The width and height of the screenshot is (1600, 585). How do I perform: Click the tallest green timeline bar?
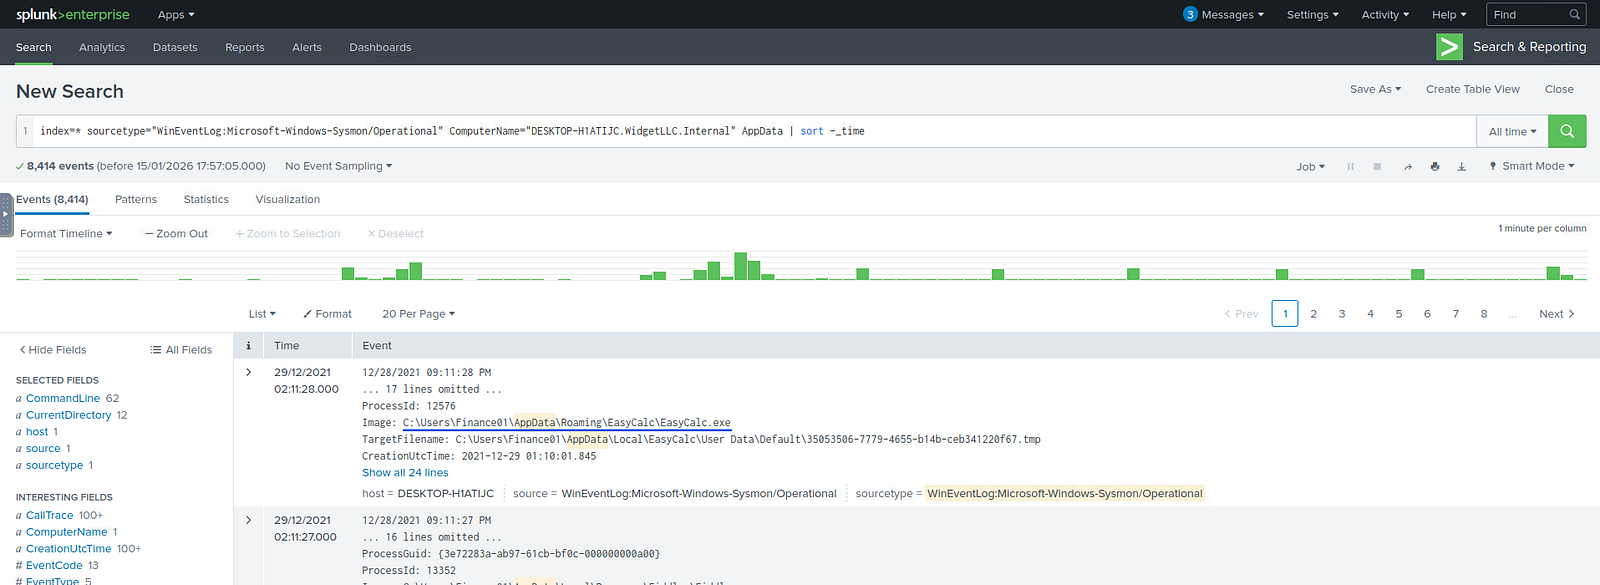(741, 266)
